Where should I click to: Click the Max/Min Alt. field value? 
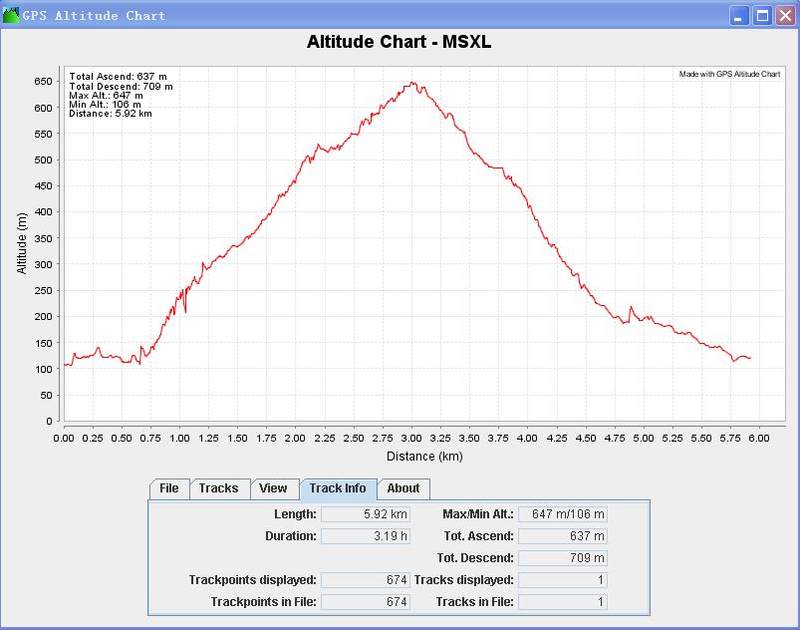(x=563, y=514)
